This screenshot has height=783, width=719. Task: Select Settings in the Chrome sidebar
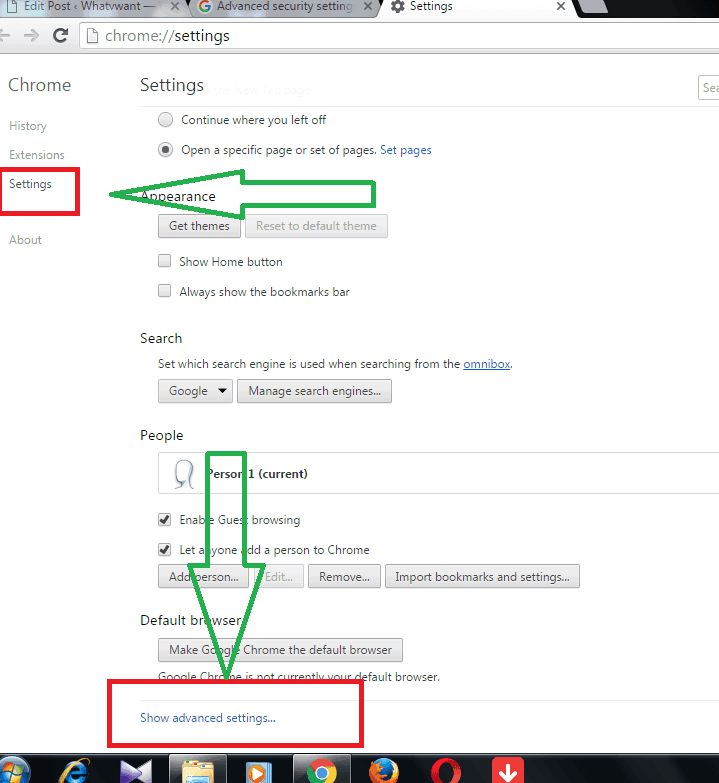point(30,184)
